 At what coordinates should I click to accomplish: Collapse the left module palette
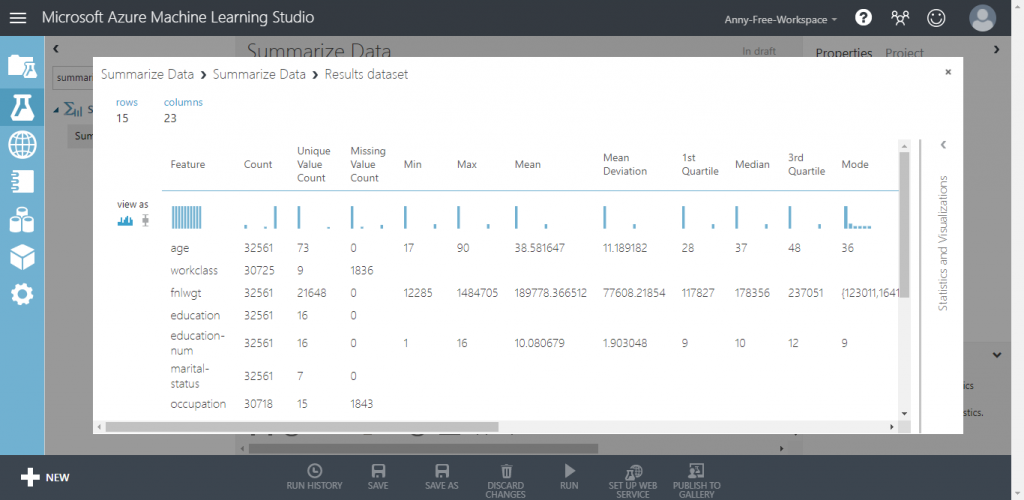56,48
